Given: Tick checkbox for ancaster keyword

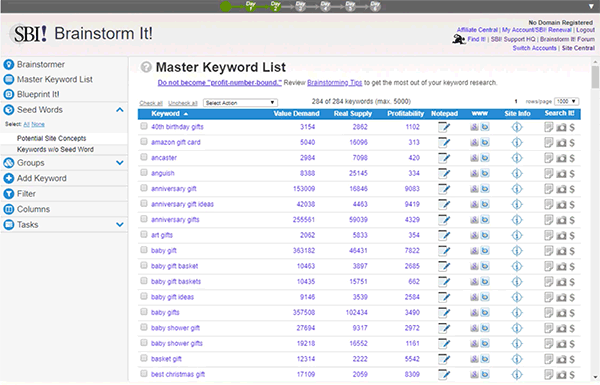Looking at the screenshot, I should [x=143, y=157].
